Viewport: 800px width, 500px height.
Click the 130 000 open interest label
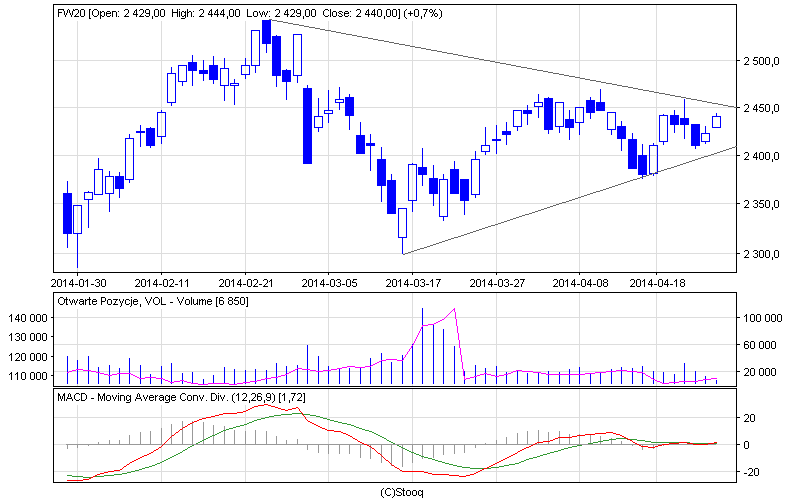(x=28, y=338)
